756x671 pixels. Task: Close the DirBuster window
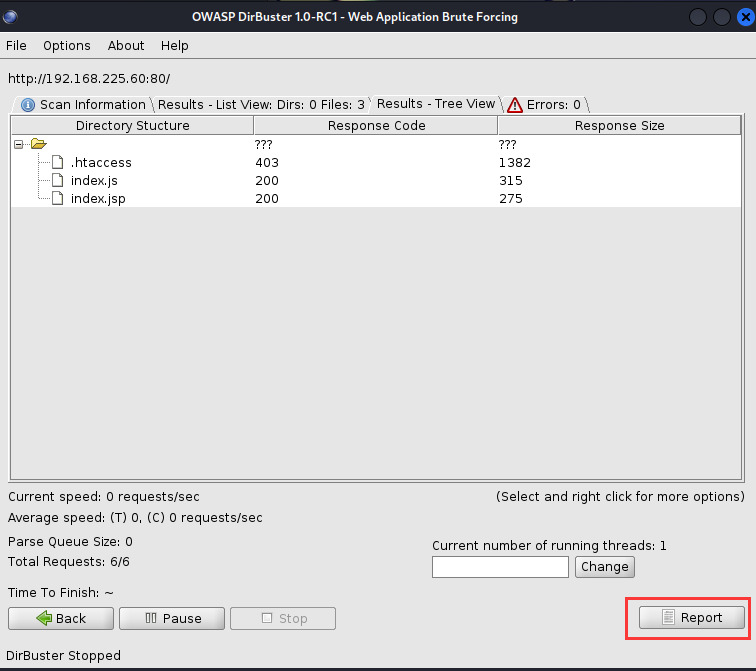745,17
